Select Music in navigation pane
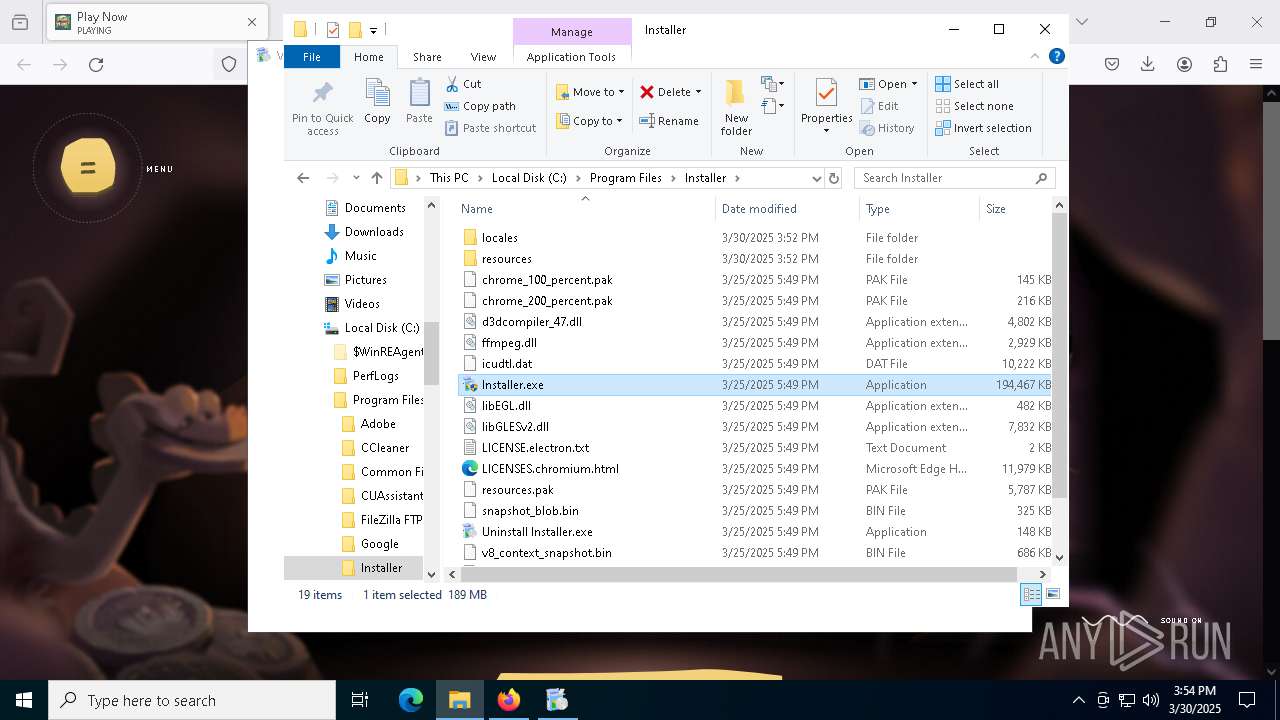 pos(360,256)
